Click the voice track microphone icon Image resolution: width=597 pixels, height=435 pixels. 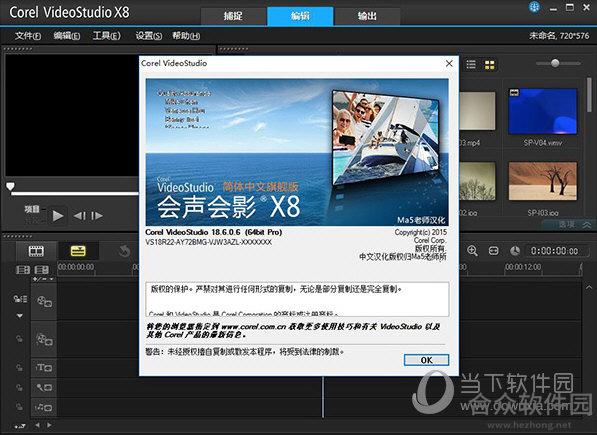[44, 387]
